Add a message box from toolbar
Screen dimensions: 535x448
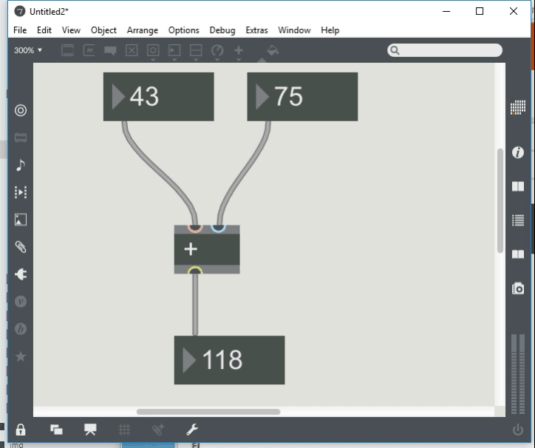pyautogui.click(x=89, y=50)
